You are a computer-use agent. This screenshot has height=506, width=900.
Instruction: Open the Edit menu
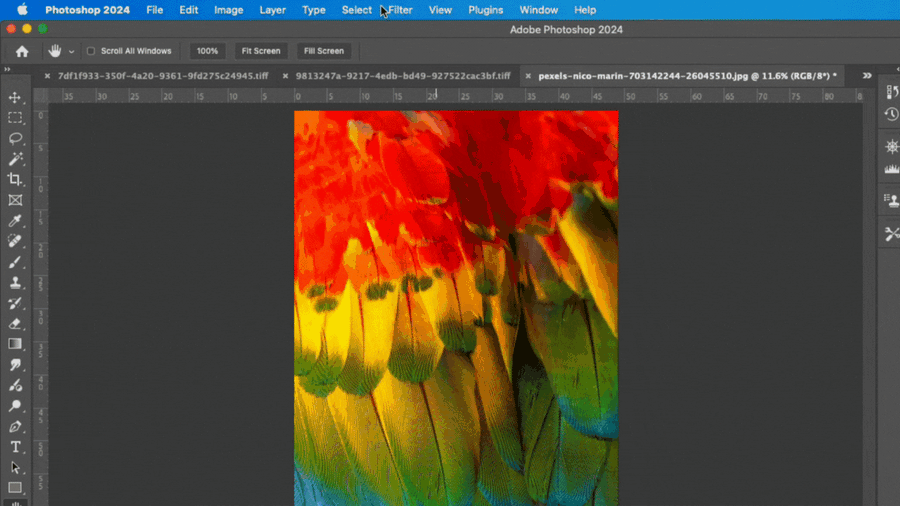(x=188, y=10)
